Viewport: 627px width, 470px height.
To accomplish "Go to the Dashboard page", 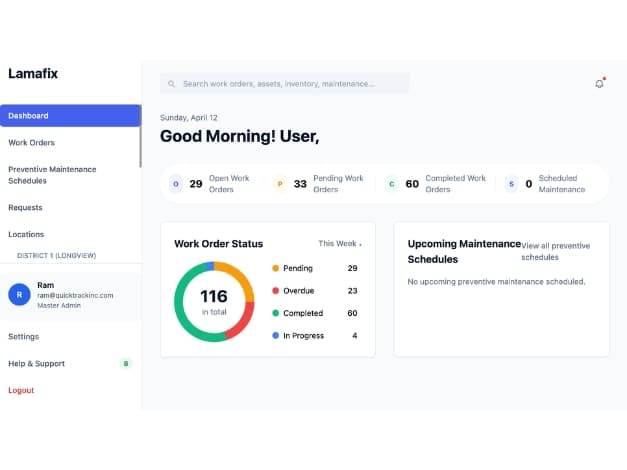I will pos(70,116).
